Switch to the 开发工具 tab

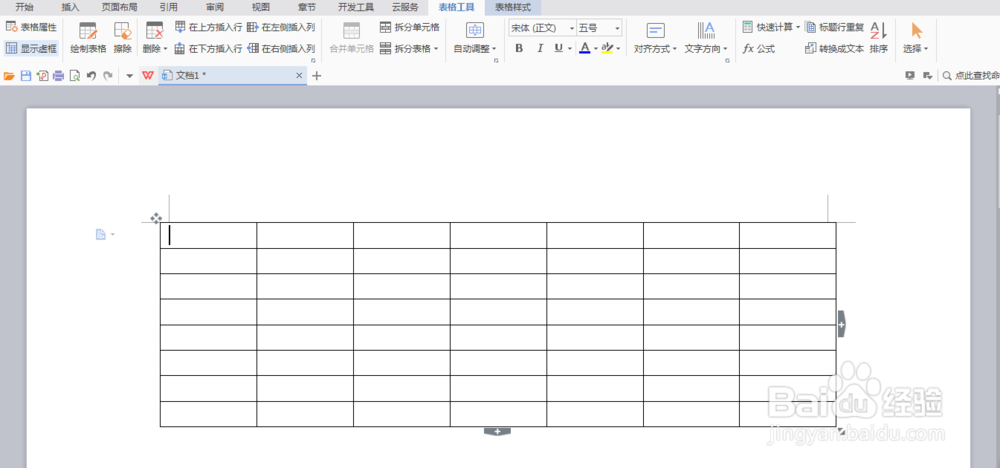356,8
